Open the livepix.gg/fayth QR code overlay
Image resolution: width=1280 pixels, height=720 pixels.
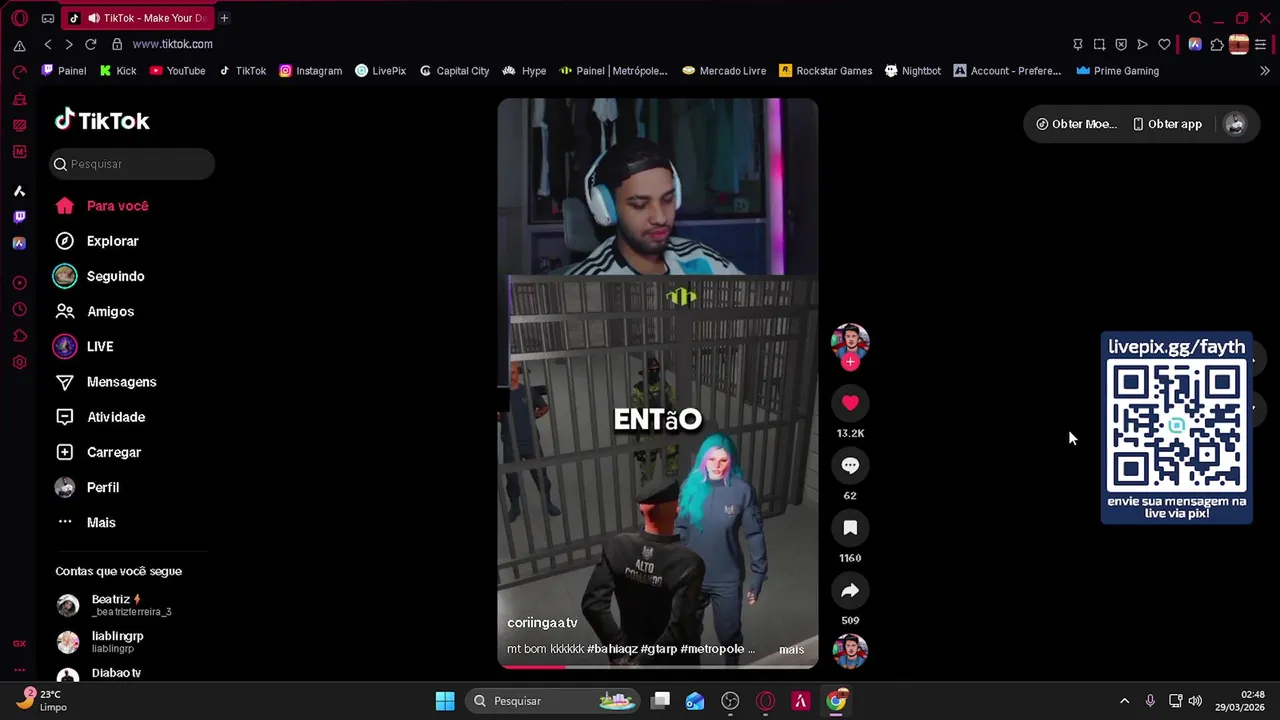coord(1176,428)
